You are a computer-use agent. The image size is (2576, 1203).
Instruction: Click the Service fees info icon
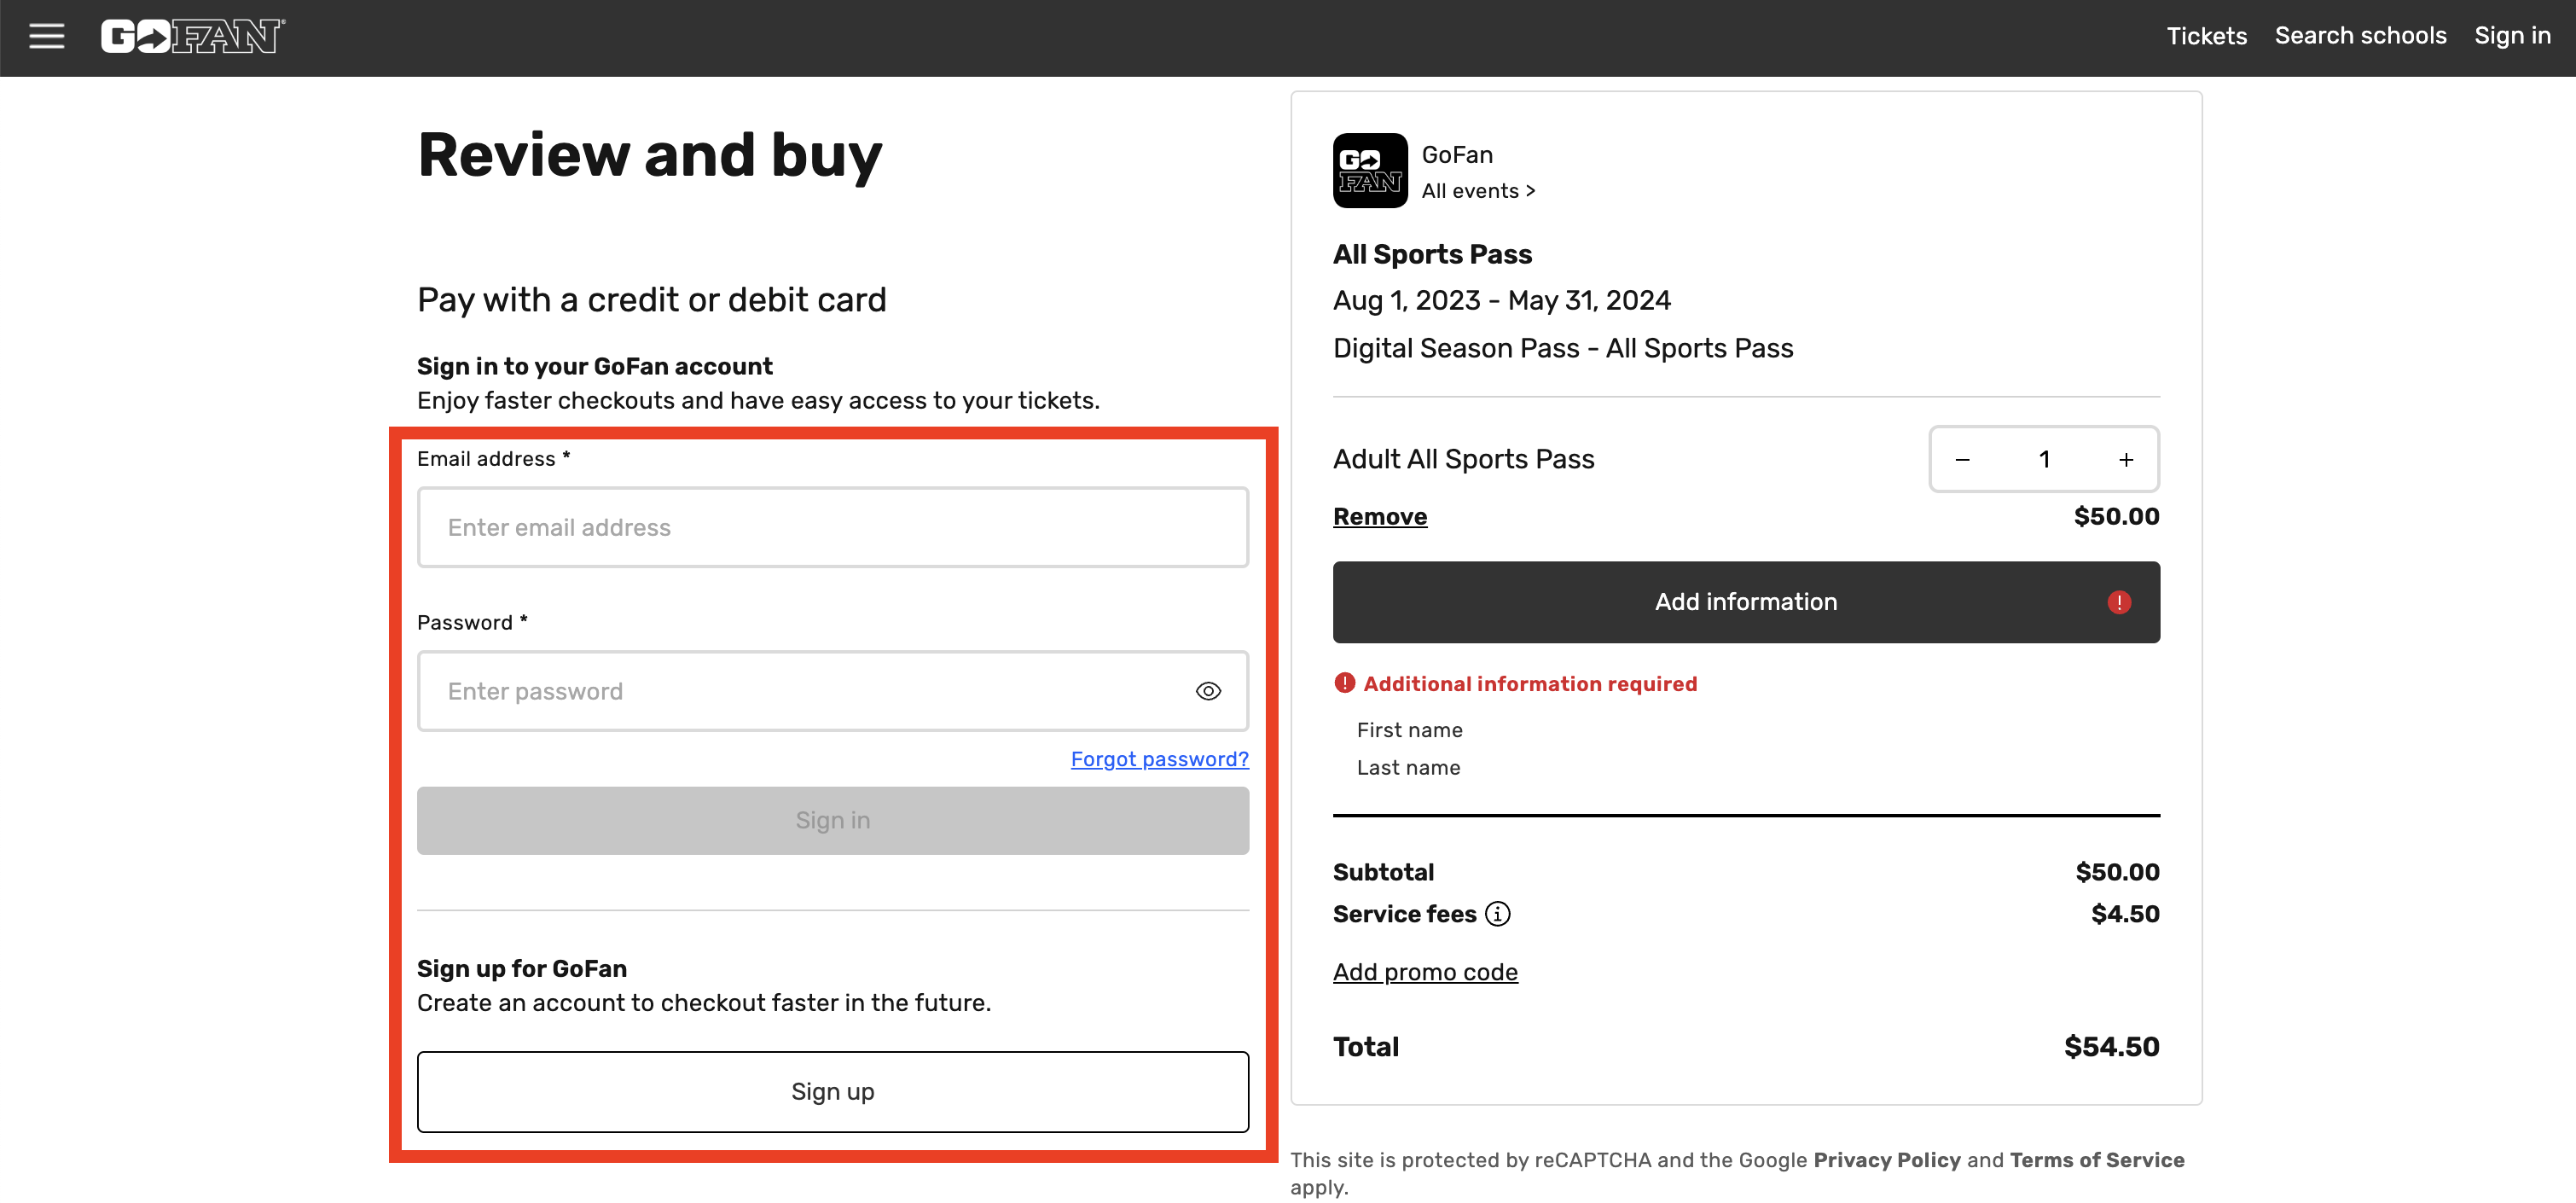click(1497, 914)
